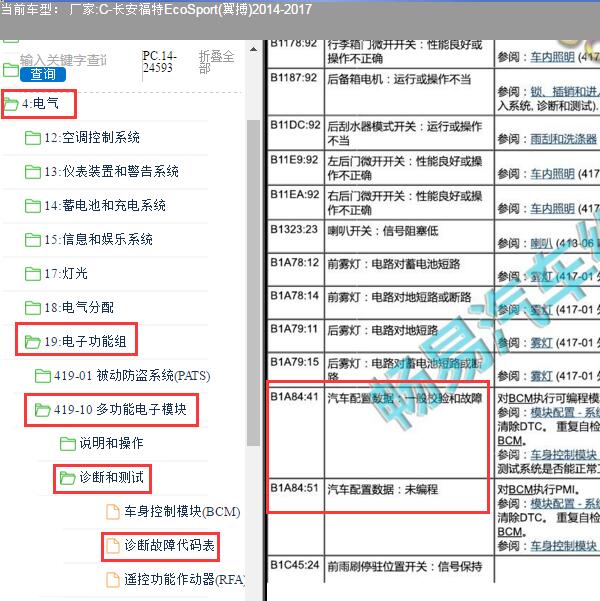
Task: Click the tree panel scrollbar thumb
Action: click(x=253, y=283)
